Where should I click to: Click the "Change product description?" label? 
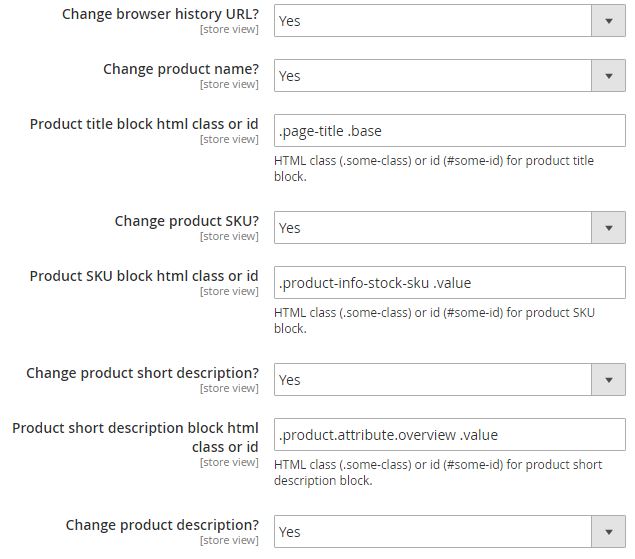pos(162,525)
